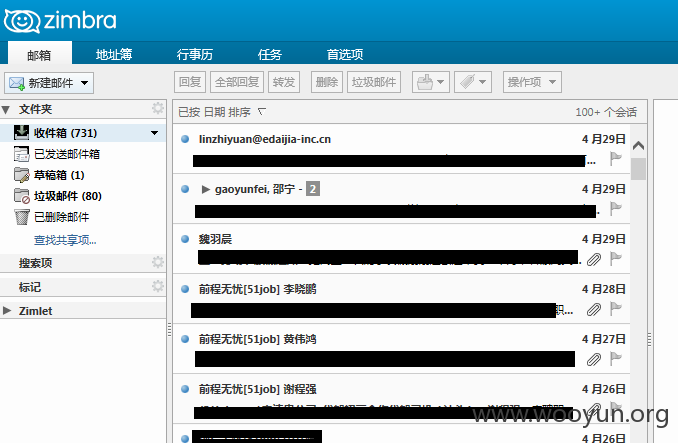Toggle unread dot on gaoyunfei conversation
Screen dimensions: 678x443
point(185,189)
